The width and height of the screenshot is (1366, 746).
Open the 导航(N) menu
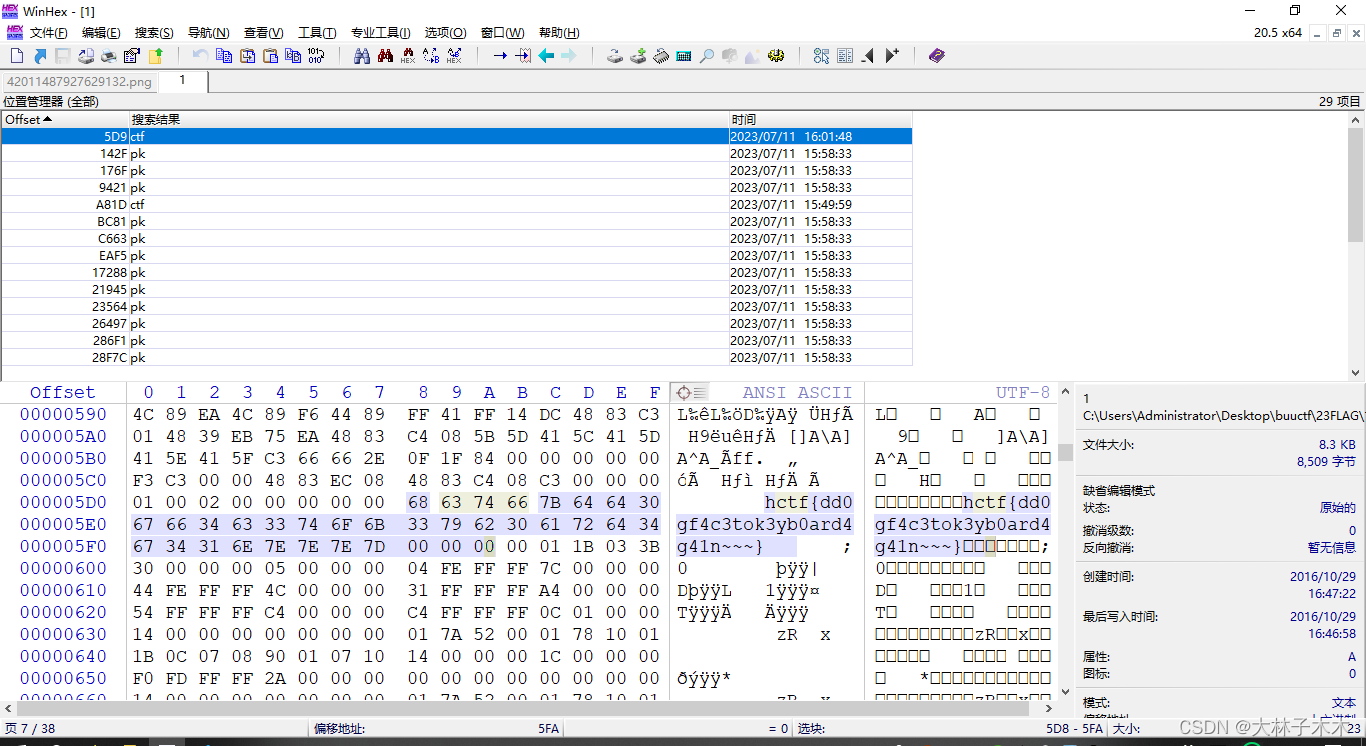[208, 33]
